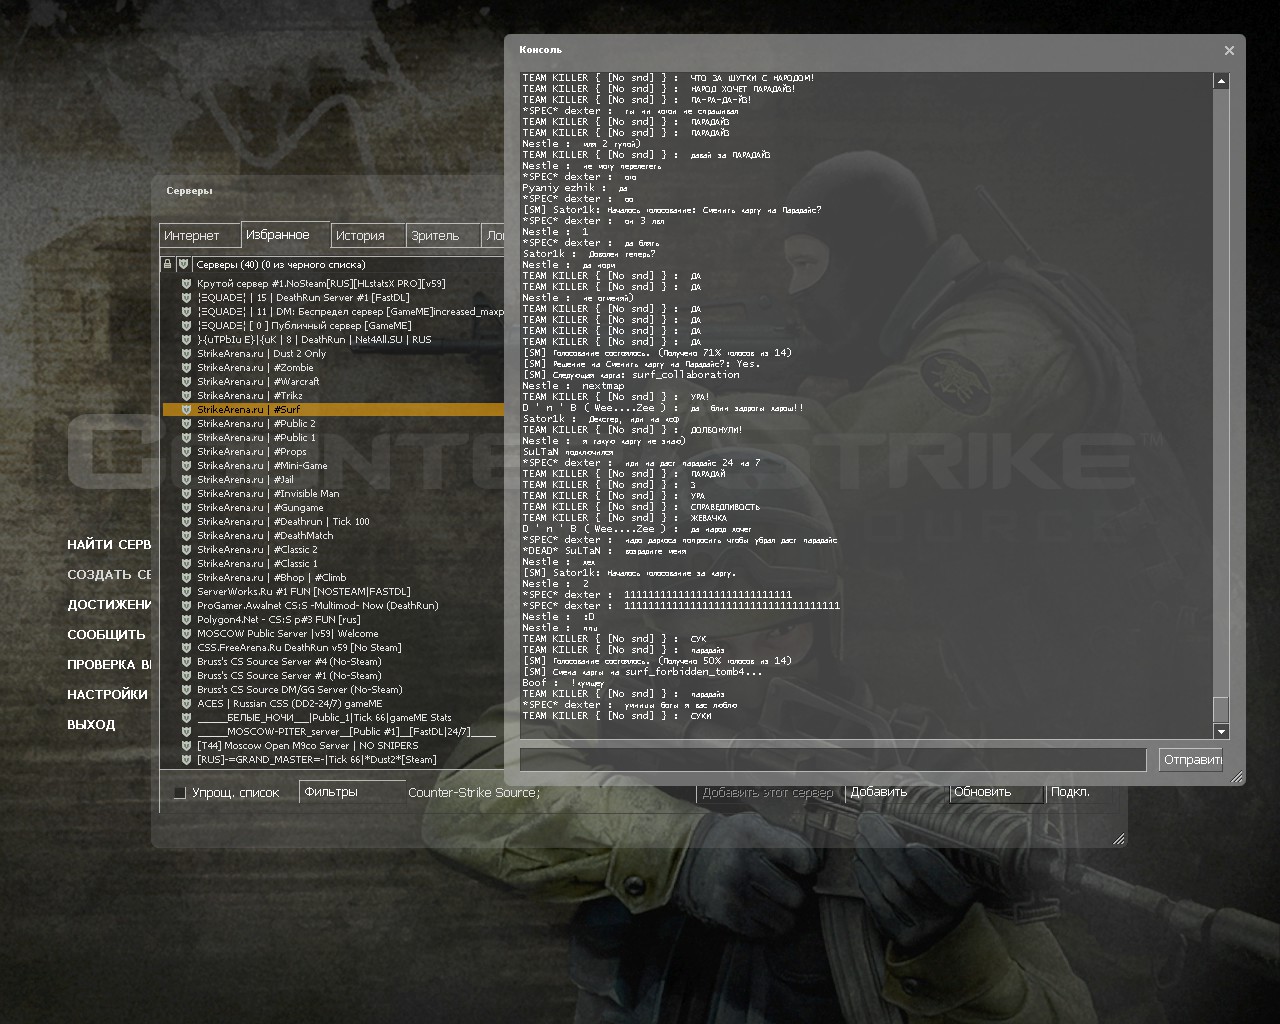1280x1024 pixels.
Task: Select StrikeArena.ru | #Deathrun | Tick 100
Action: point(334,522)
